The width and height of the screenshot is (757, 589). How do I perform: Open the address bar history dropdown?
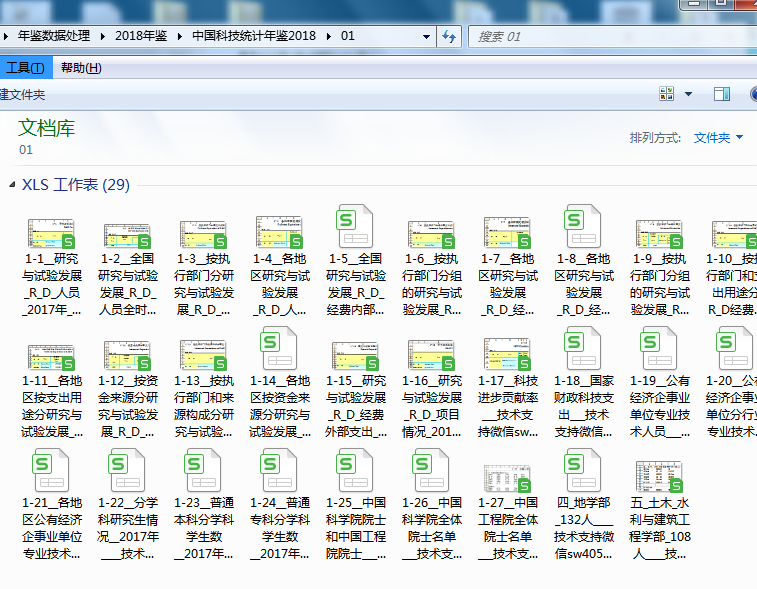[426, 37]
